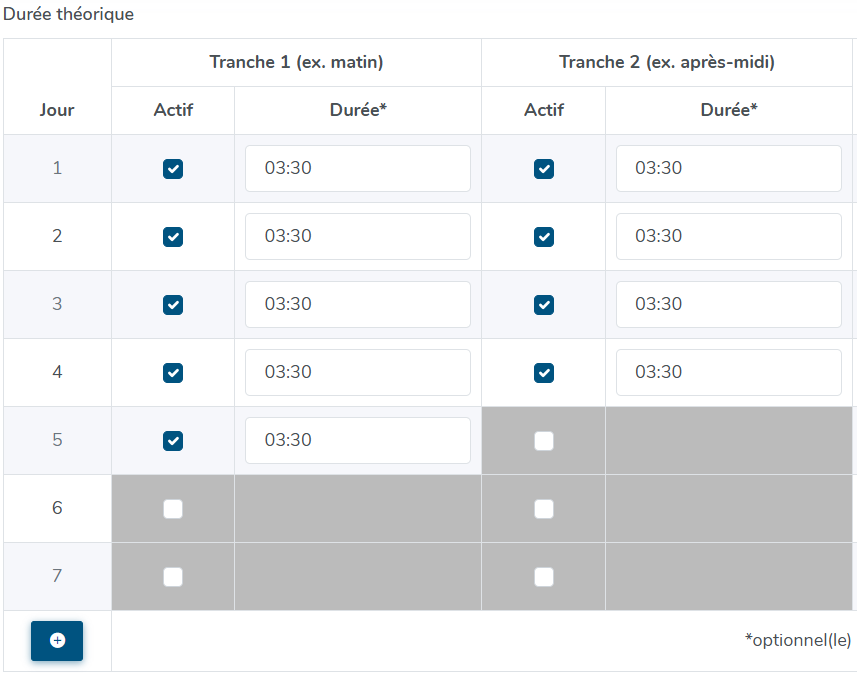Click Tranche 1 Durée input for day 4
The image size is (857, 673).
coord(358,372)
